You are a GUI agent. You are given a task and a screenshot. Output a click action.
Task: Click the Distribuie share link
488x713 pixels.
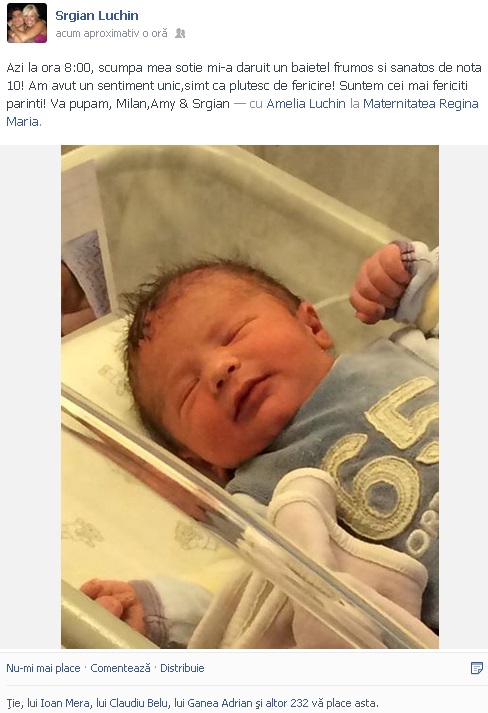182,668
